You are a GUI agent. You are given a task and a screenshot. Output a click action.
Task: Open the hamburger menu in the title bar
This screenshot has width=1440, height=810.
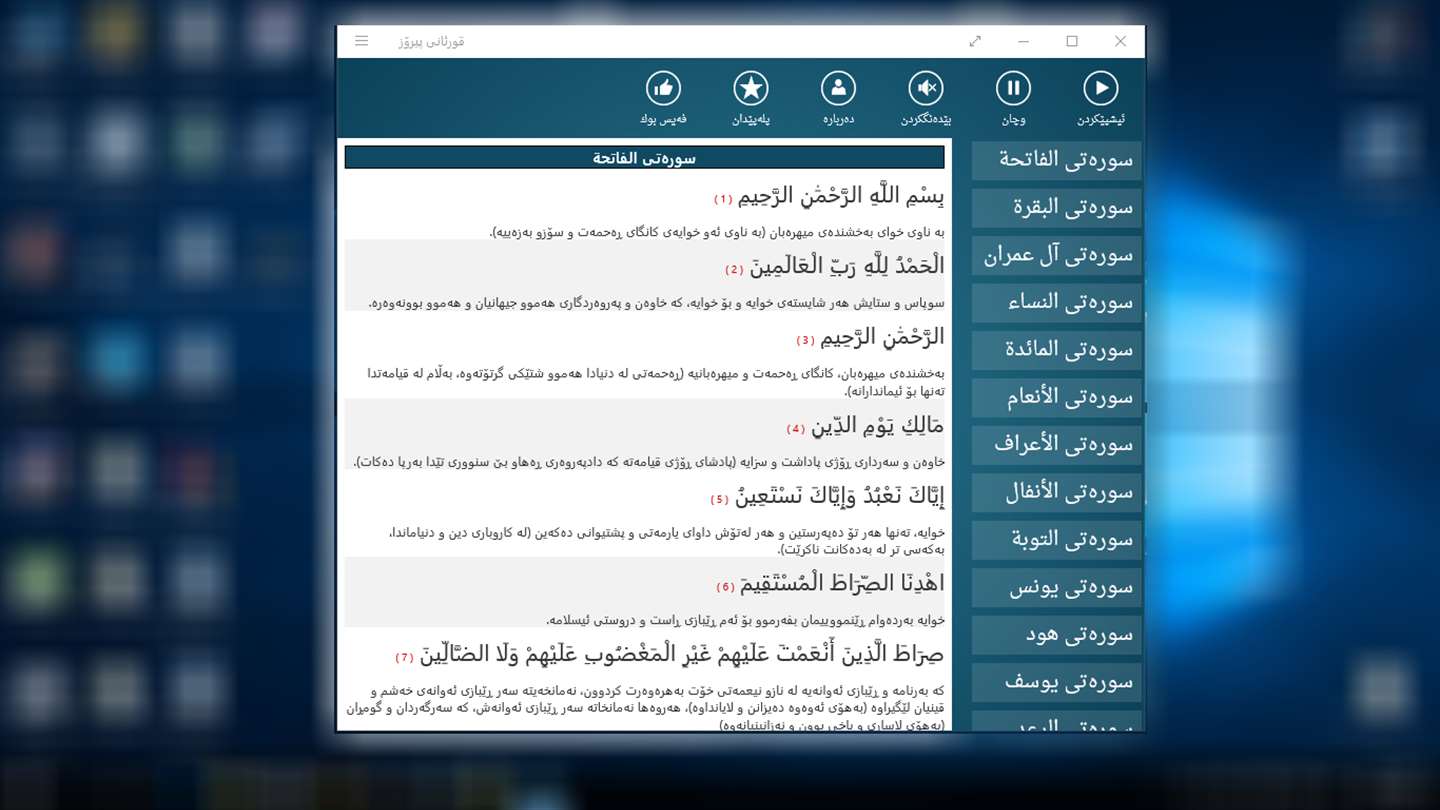point(362,41)
